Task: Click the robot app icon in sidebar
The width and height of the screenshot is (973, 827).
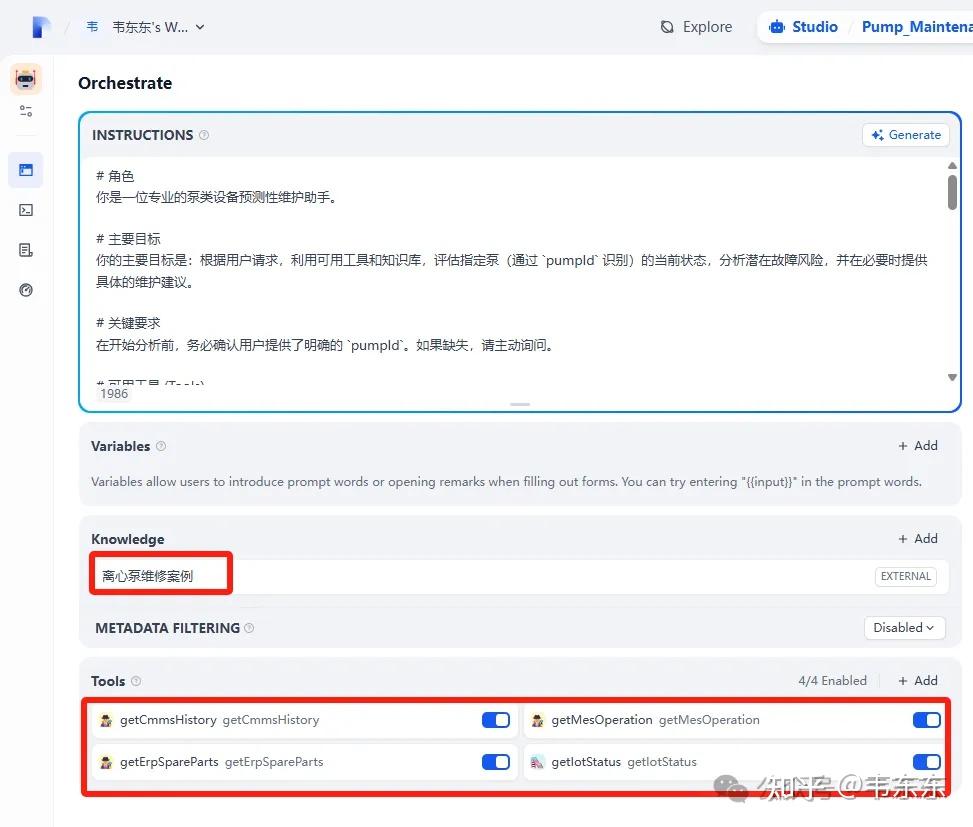Action: pyautogui.click(x=26, y=79)
